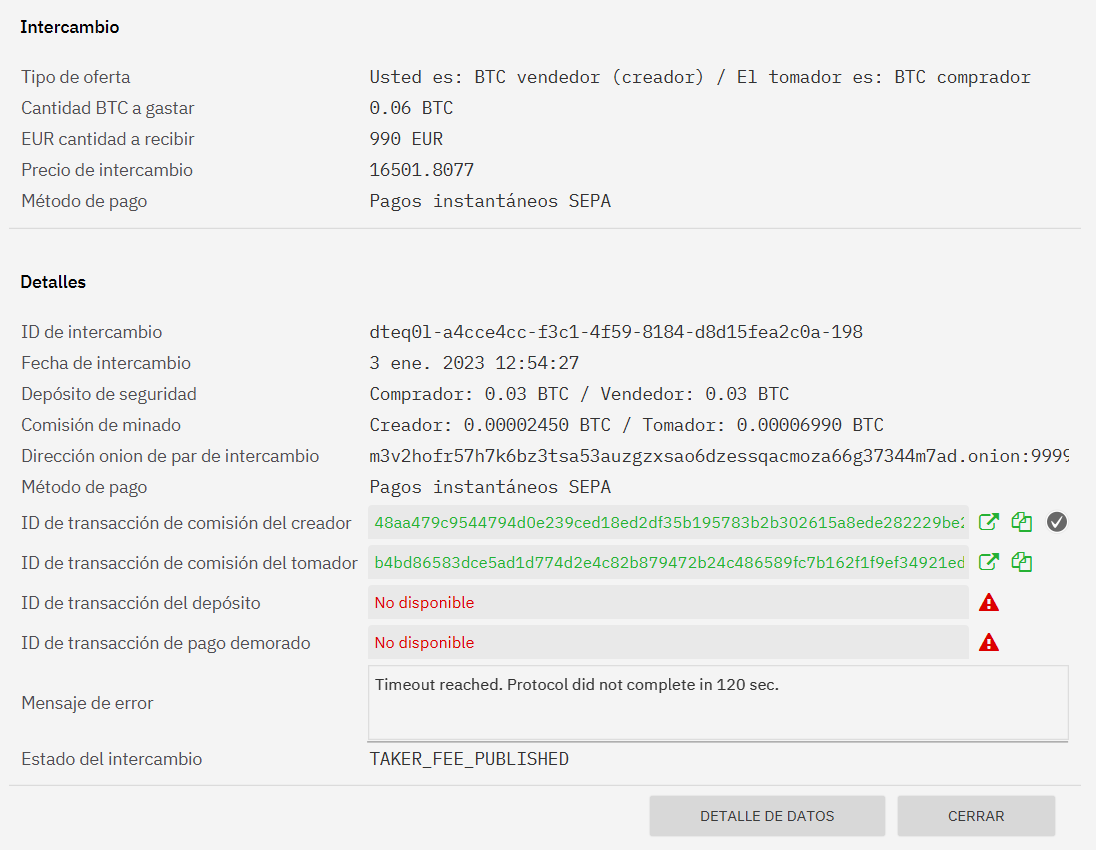Image resolution: width=1096 pixels, height=850 pixels.
Task: Open creator fee transaction in block explorer
Action: point(988,521)
